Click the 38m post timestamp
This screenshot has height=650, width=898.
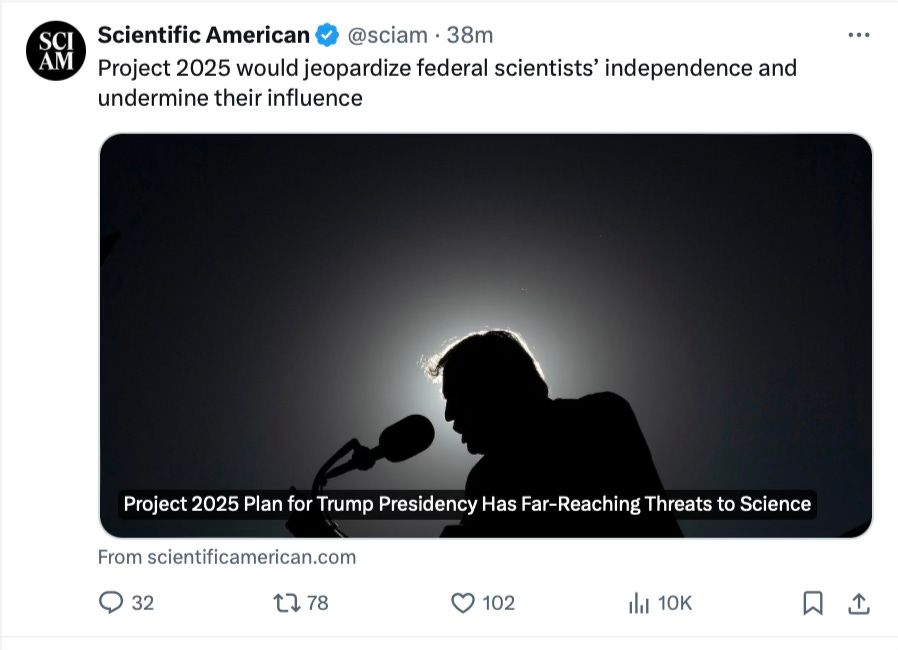point(470,35)
